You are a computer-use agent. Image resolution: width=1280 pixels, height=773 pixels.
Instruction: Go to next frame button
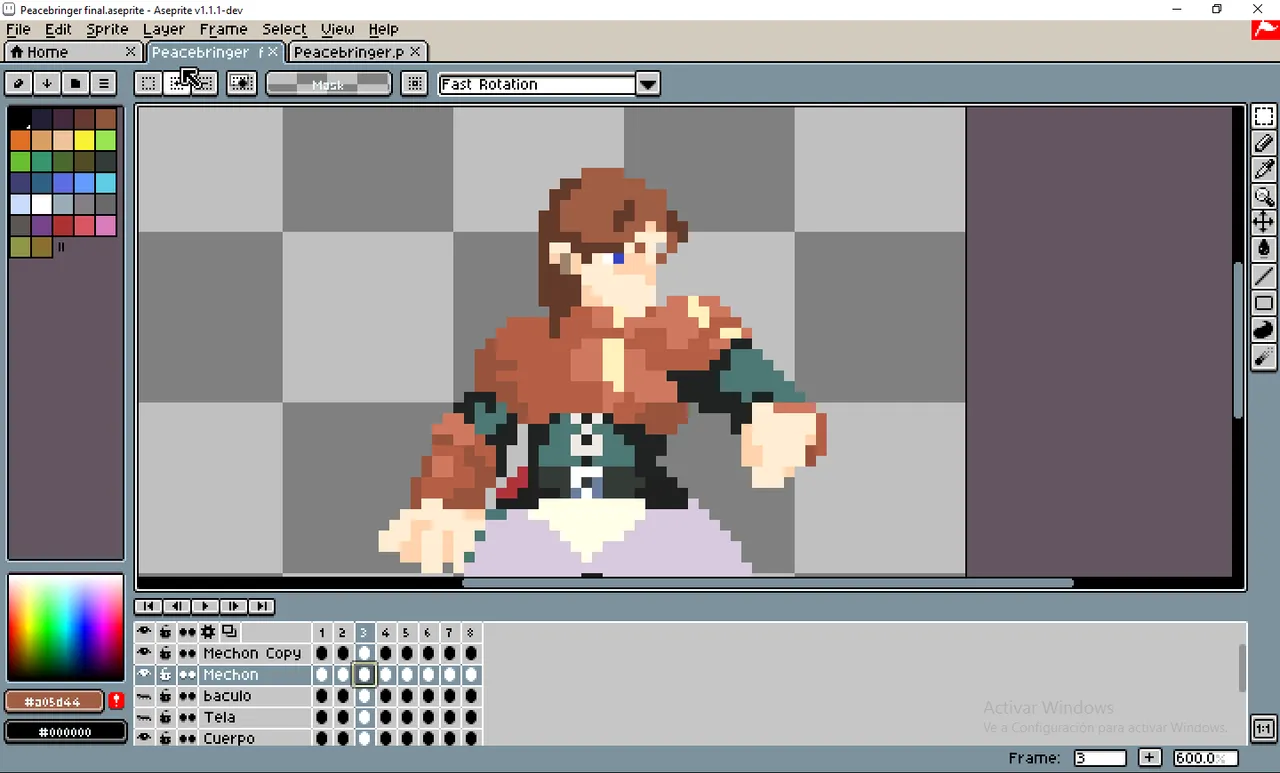tap(233, 606)
